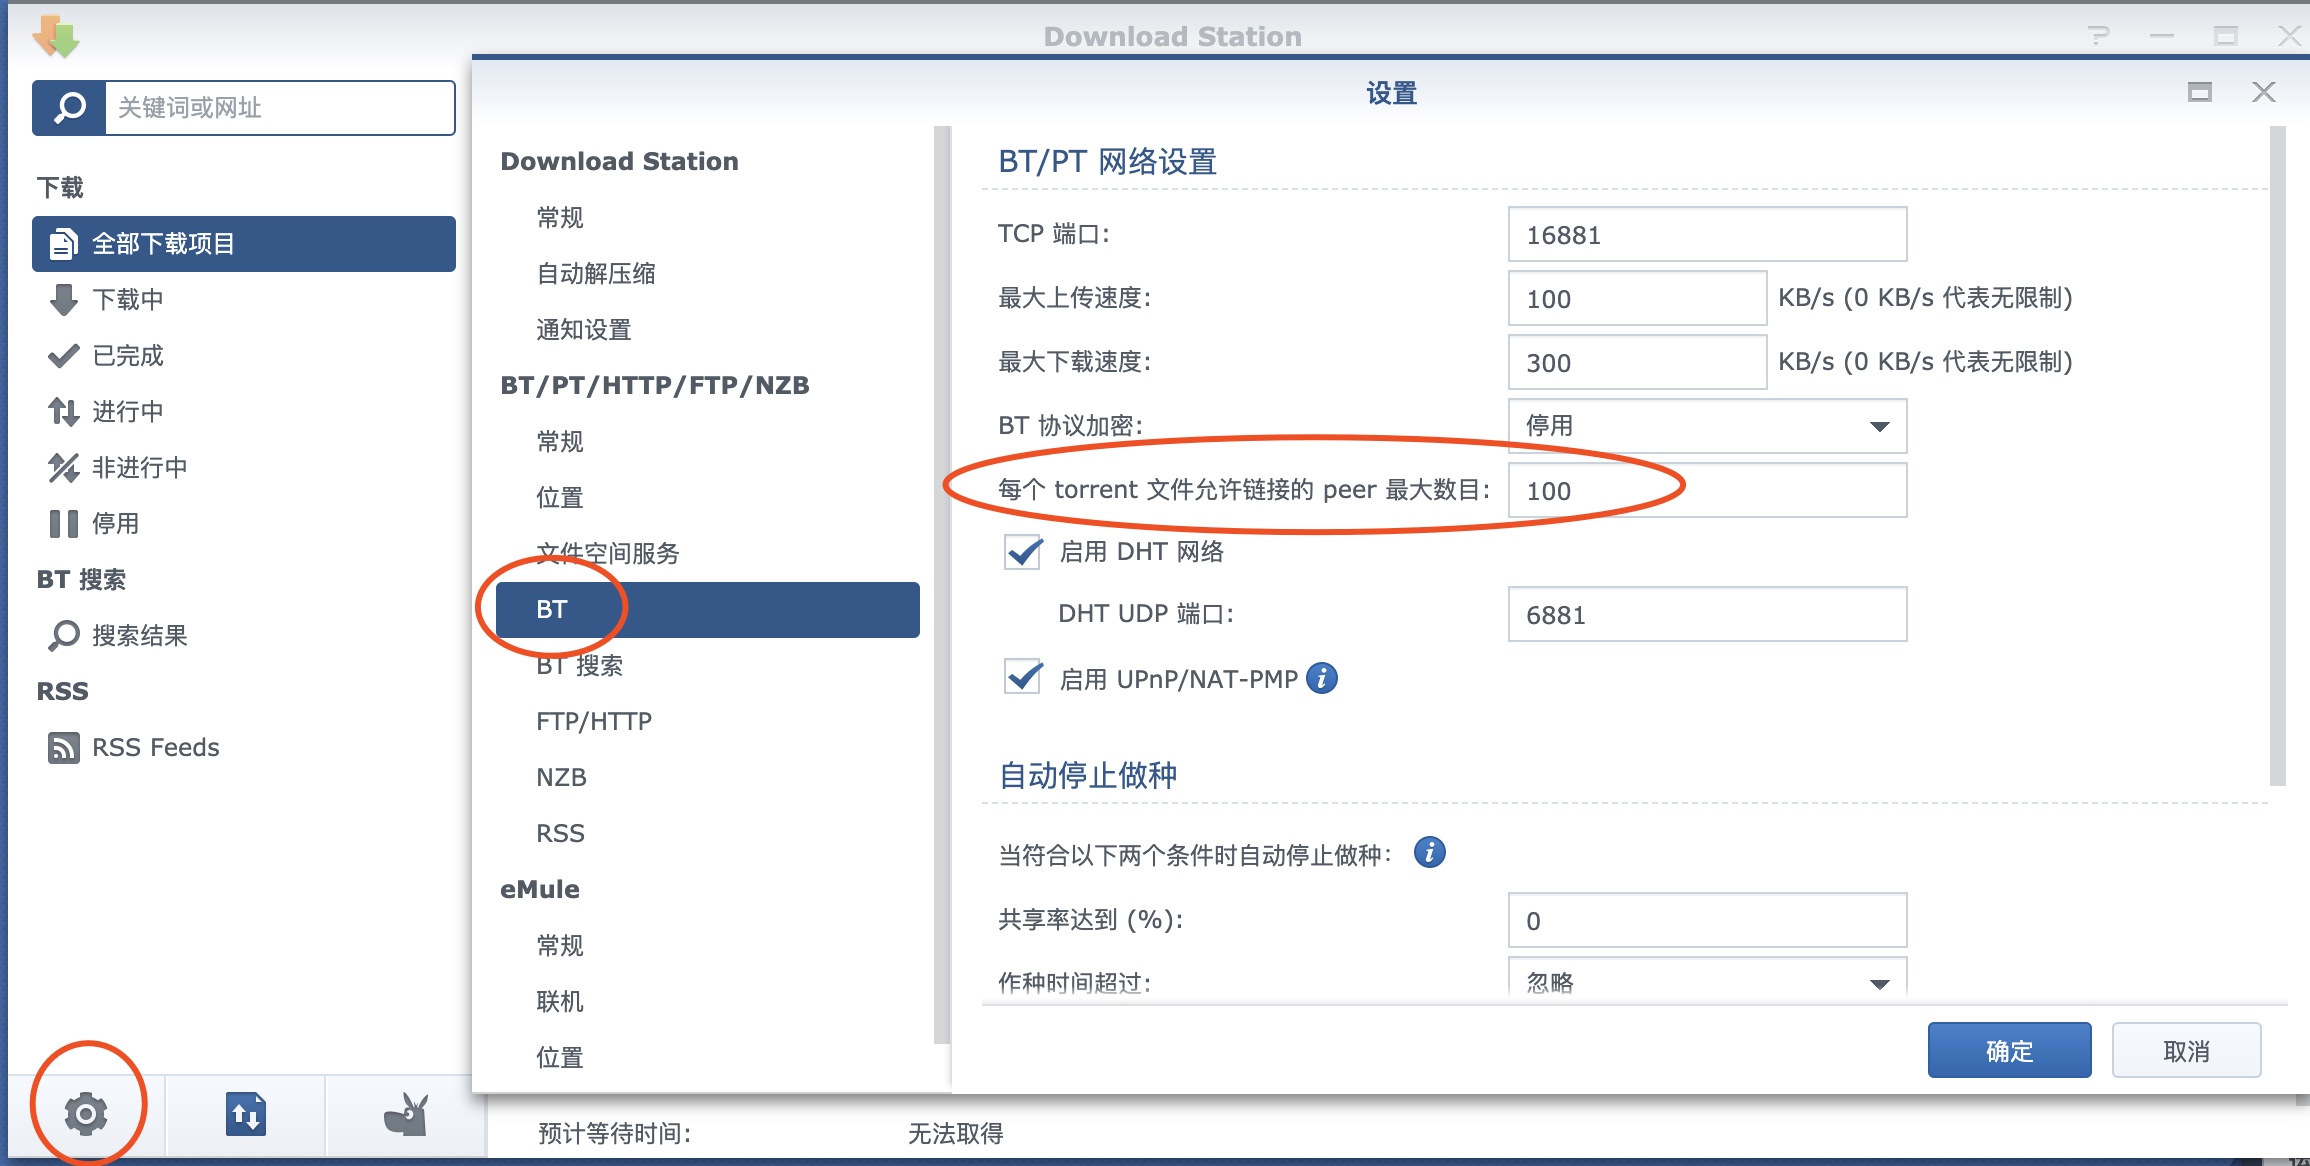The width and height of the screenshot is (2310, 1166).
Task: Show 全部下载项目 list
Action: click(x=244, y=244)
